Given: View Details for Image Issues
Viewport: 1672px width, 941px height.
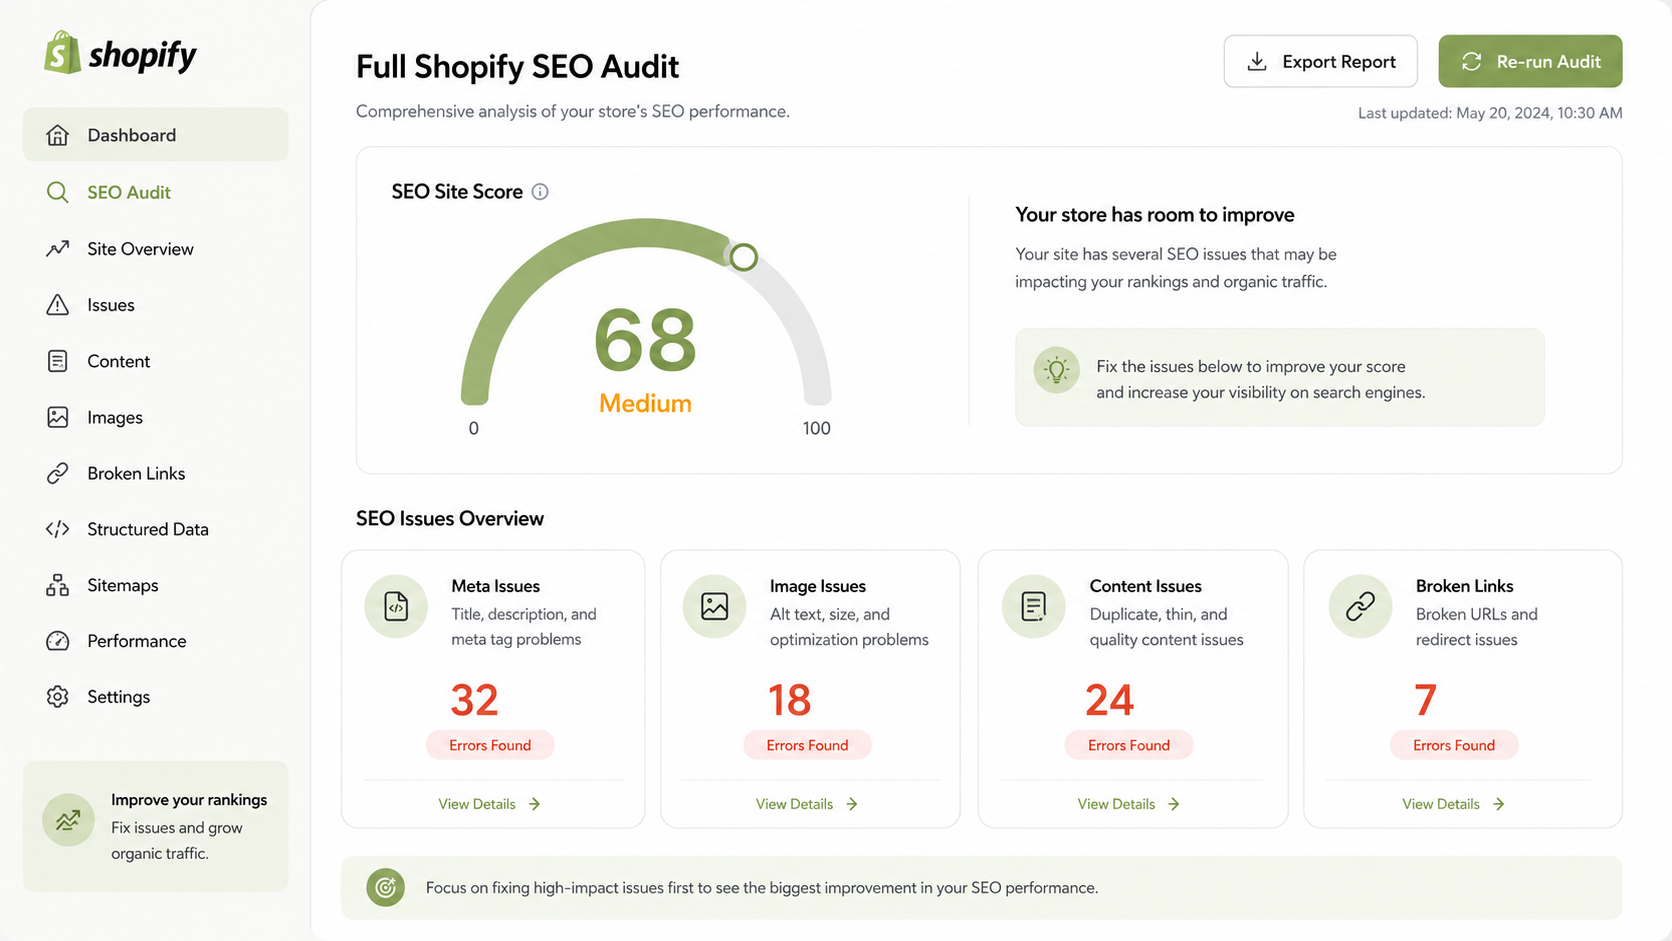Looking at the screenshot, I should pyautogui.click(x=807, y=804).
